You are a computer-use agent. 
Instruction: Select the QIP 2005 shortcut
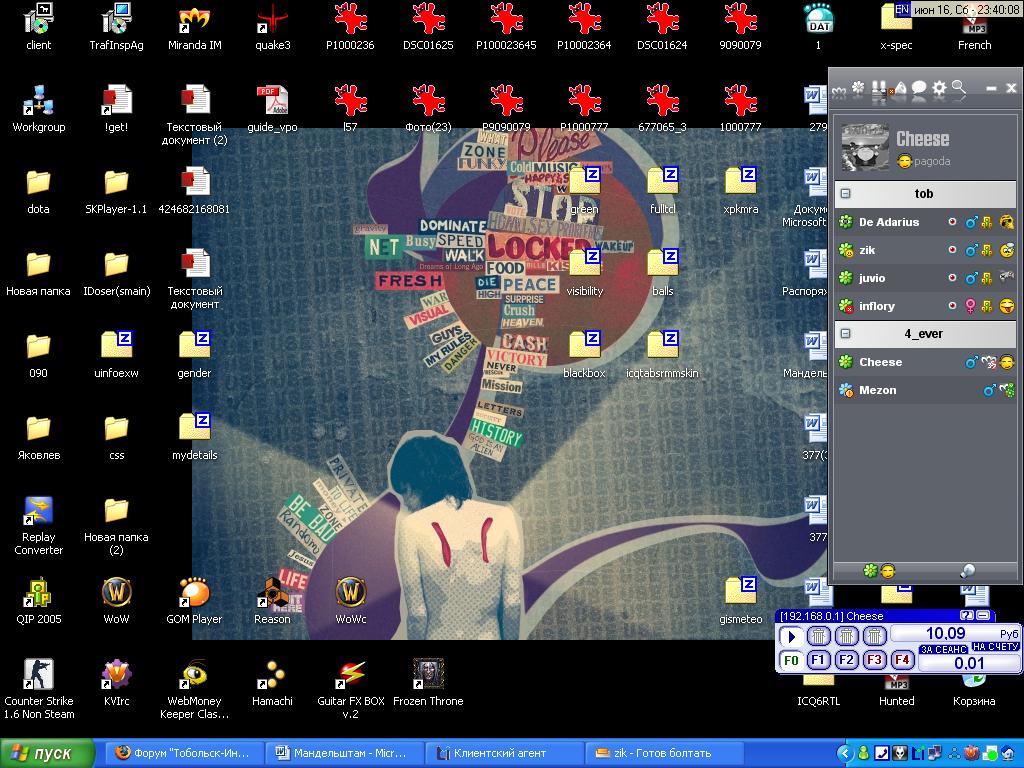click(x=39, y=601)
